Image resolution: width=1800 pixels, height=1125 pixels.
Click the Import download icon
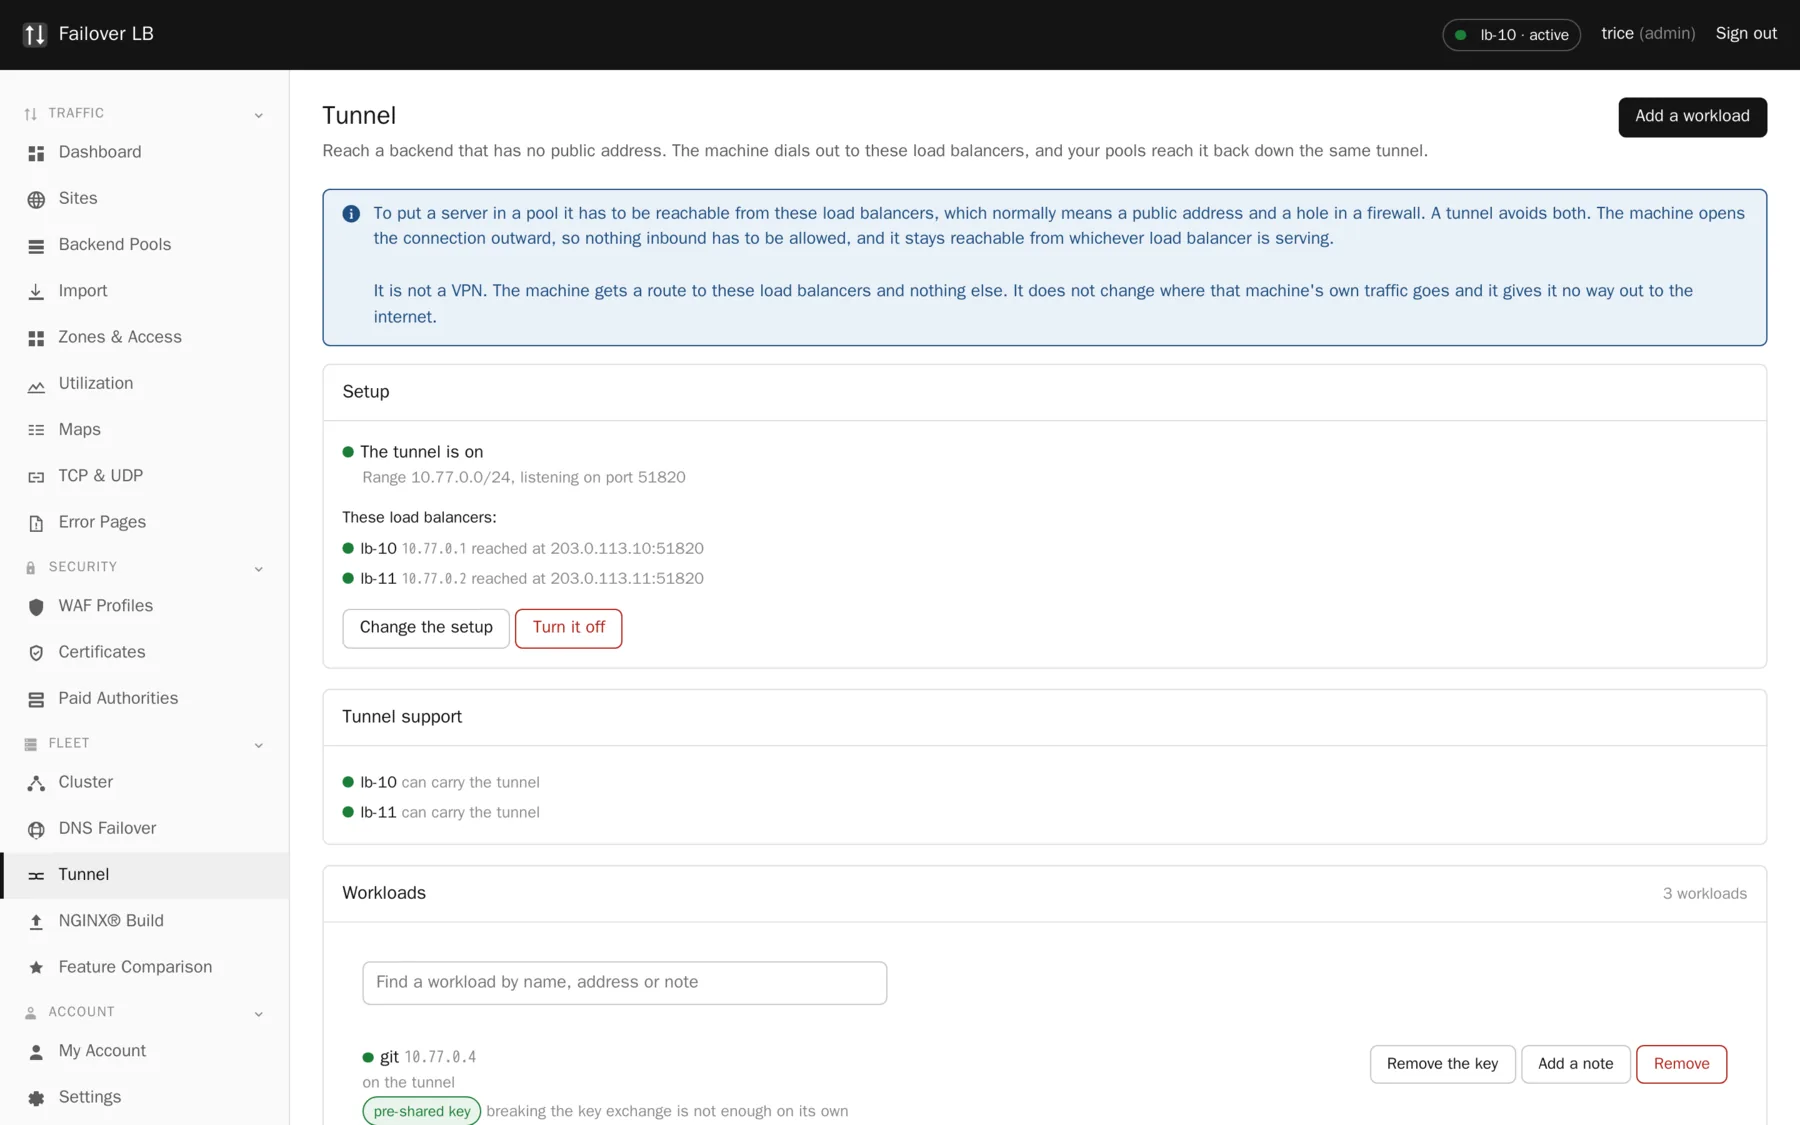pyautogui.click(x=36, y=291)
